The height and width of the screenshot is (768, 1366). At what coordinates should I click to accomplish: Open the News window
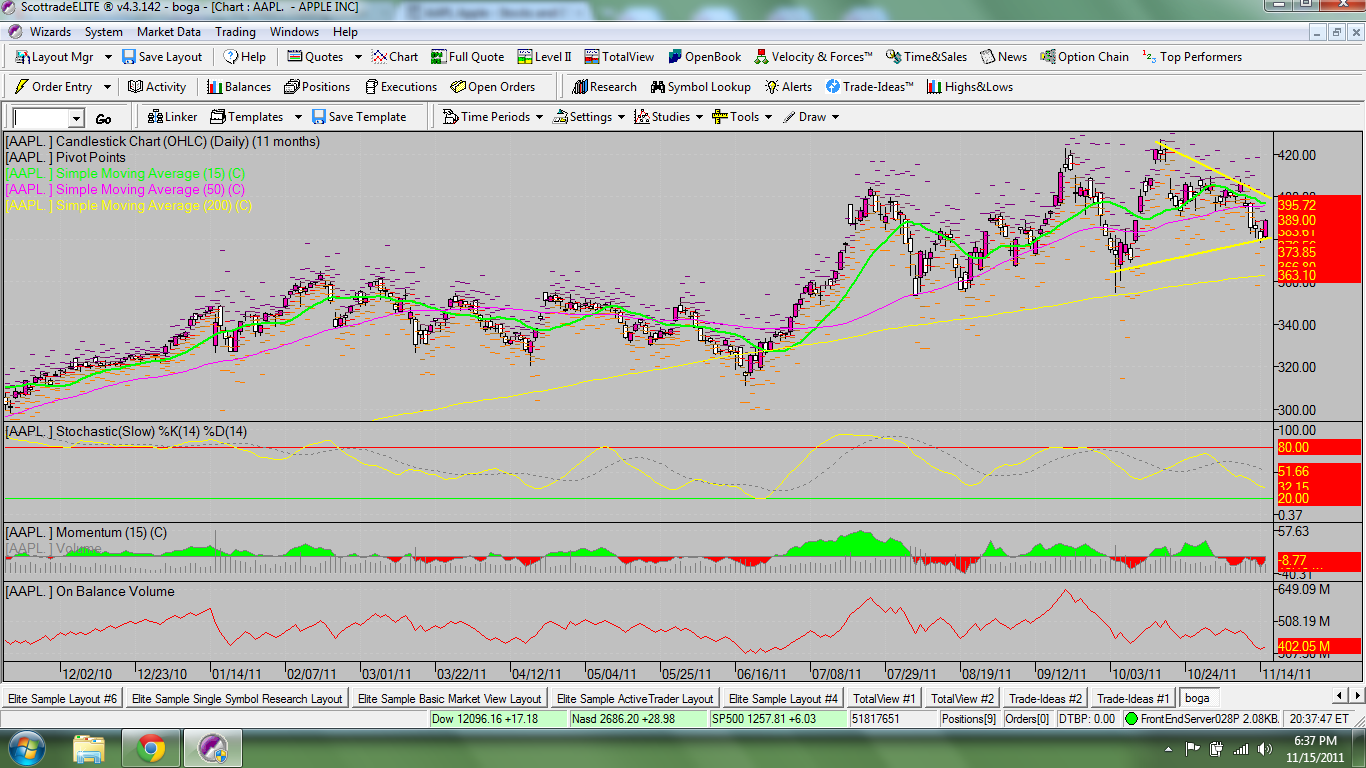1004,57
